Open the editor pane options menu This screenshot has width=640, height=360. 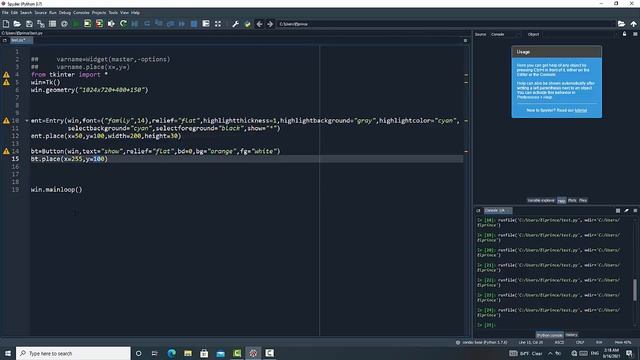click(465, 40)
